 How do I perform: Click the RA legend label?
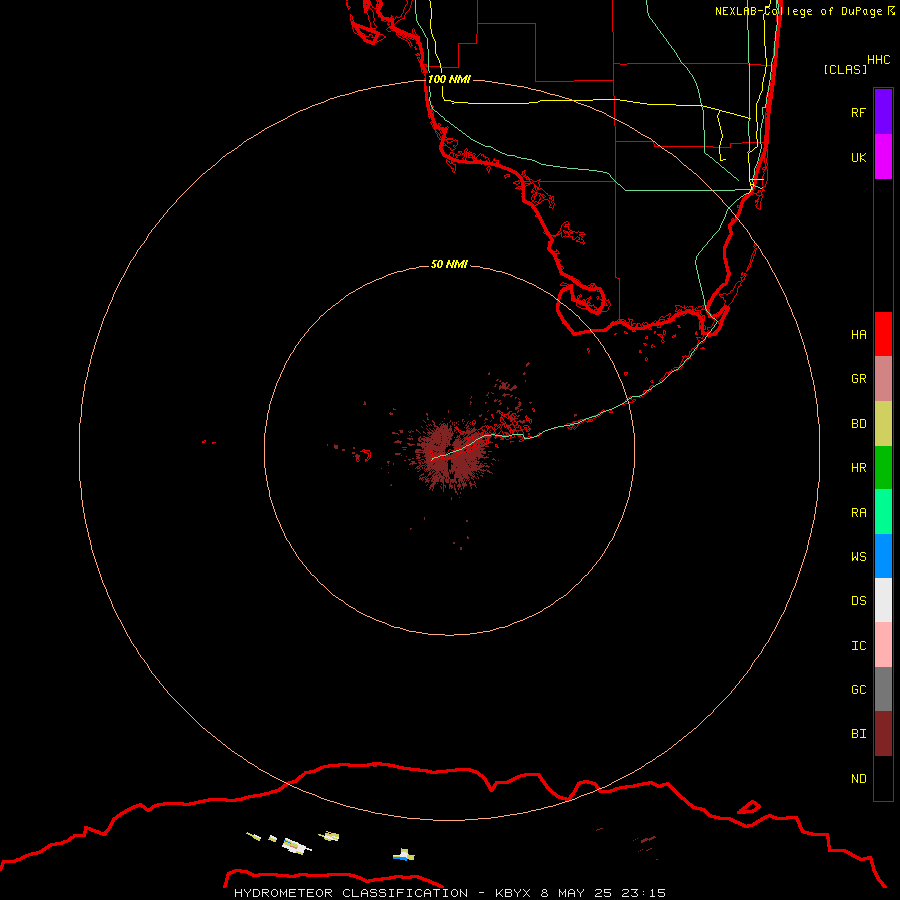point(859,513)
